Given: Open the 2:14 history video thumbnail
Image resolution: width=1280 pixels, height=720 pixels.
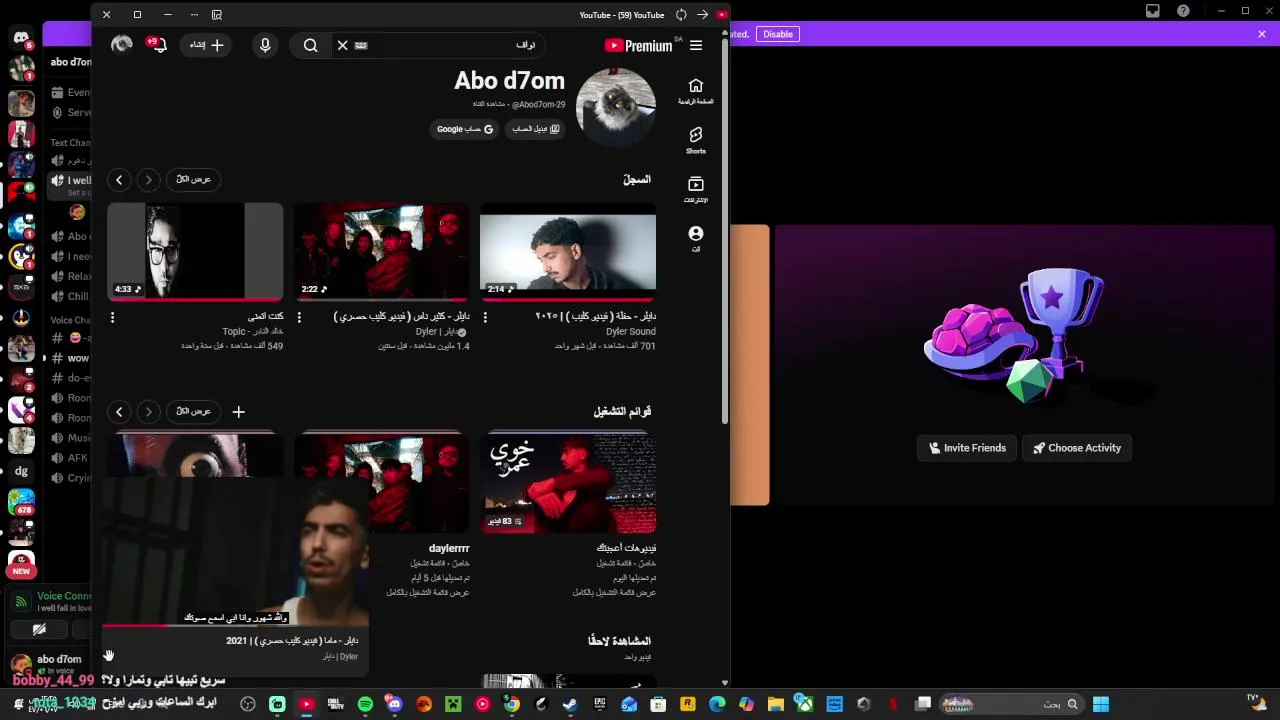Looking at the screenshot, I should [x=568, y=252].
